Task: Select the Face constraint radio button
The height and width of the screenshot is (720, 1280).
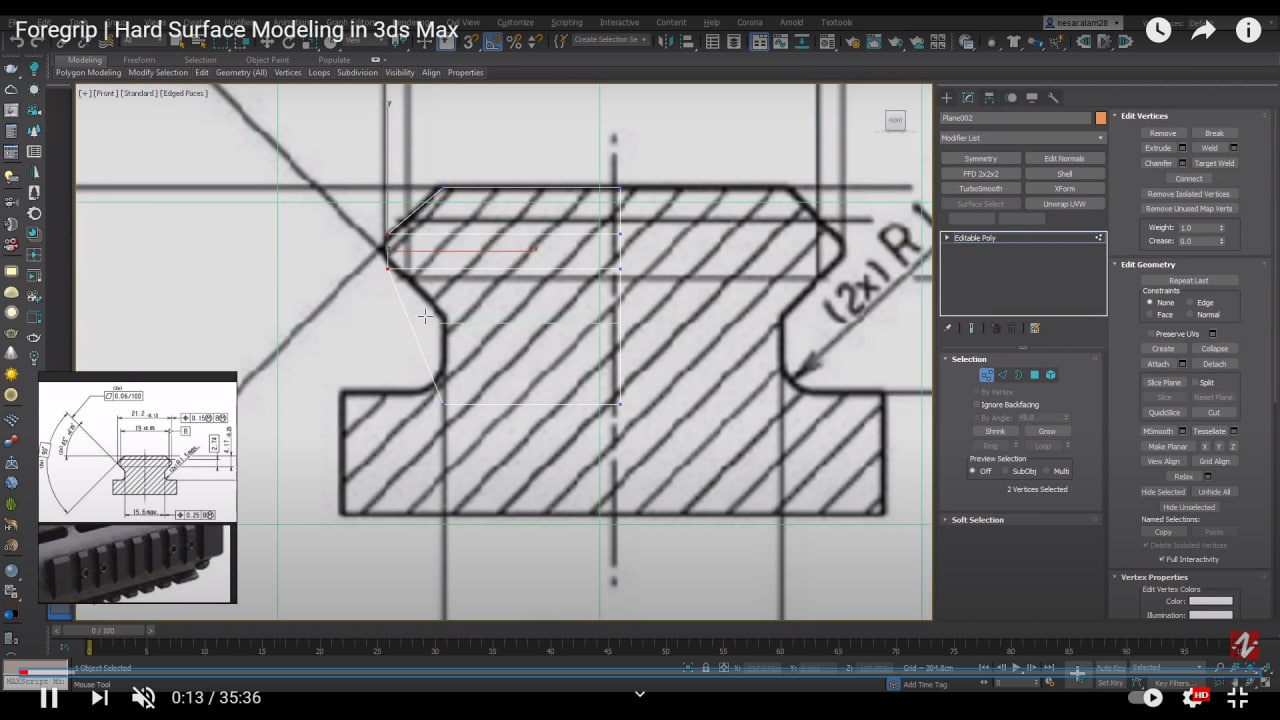Action: coord(1150,315)
